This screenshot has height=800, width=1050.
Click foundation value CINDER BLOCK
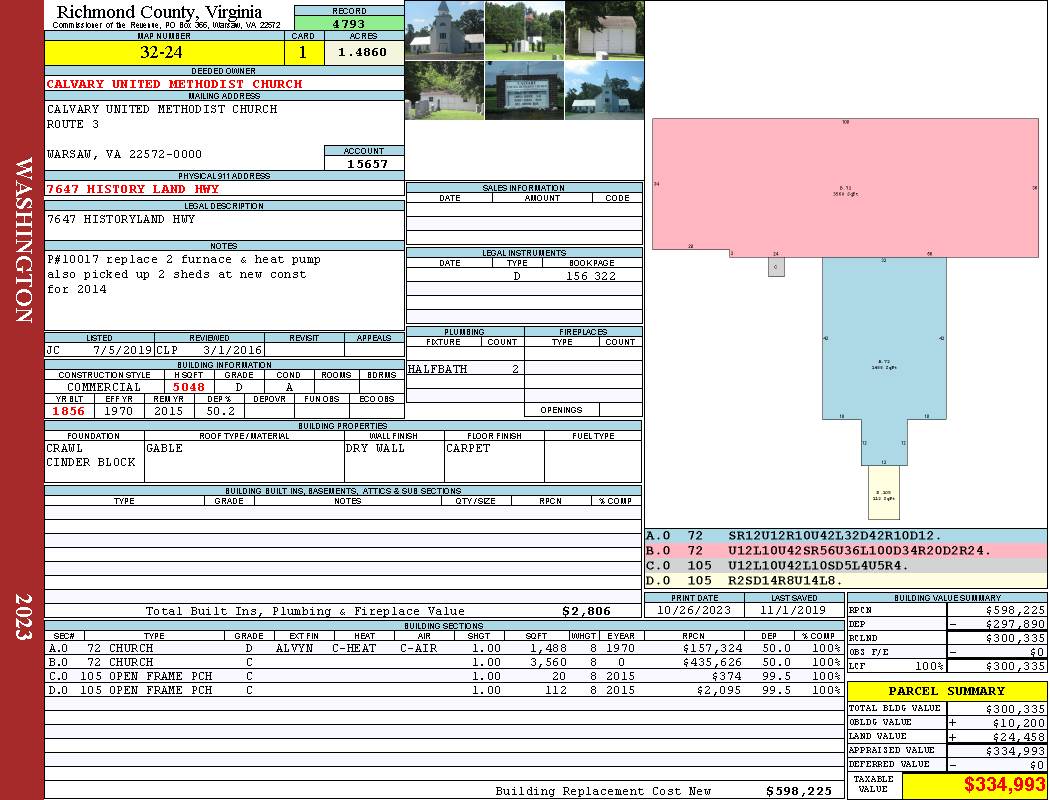point(91,462)
